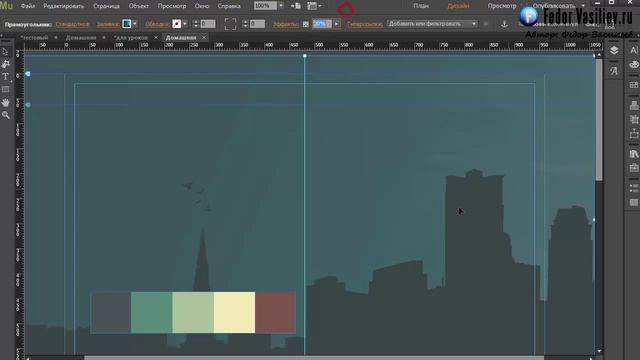Open the Text panel icon

pyautogui.click(x=633, y=50)
